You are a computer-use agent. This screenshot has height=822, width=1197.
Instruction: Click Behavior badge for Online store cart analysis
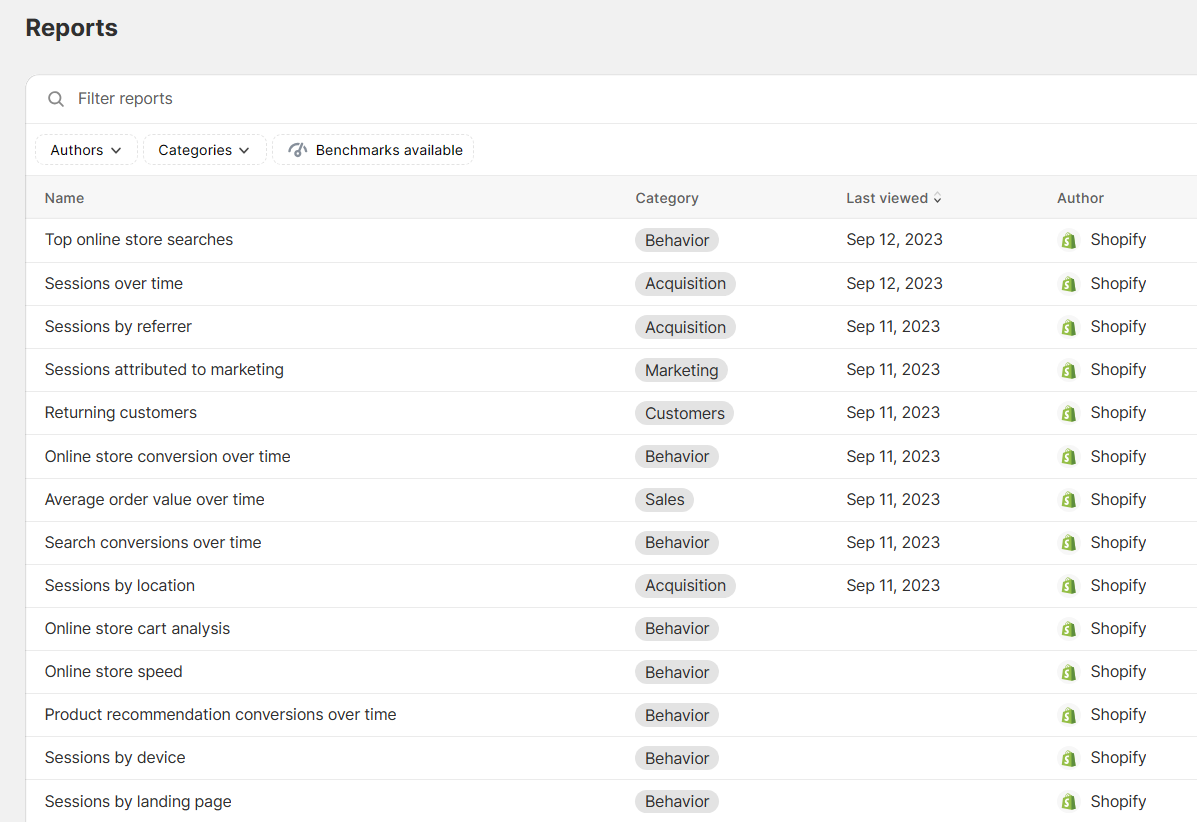click(x=676, y=629)
